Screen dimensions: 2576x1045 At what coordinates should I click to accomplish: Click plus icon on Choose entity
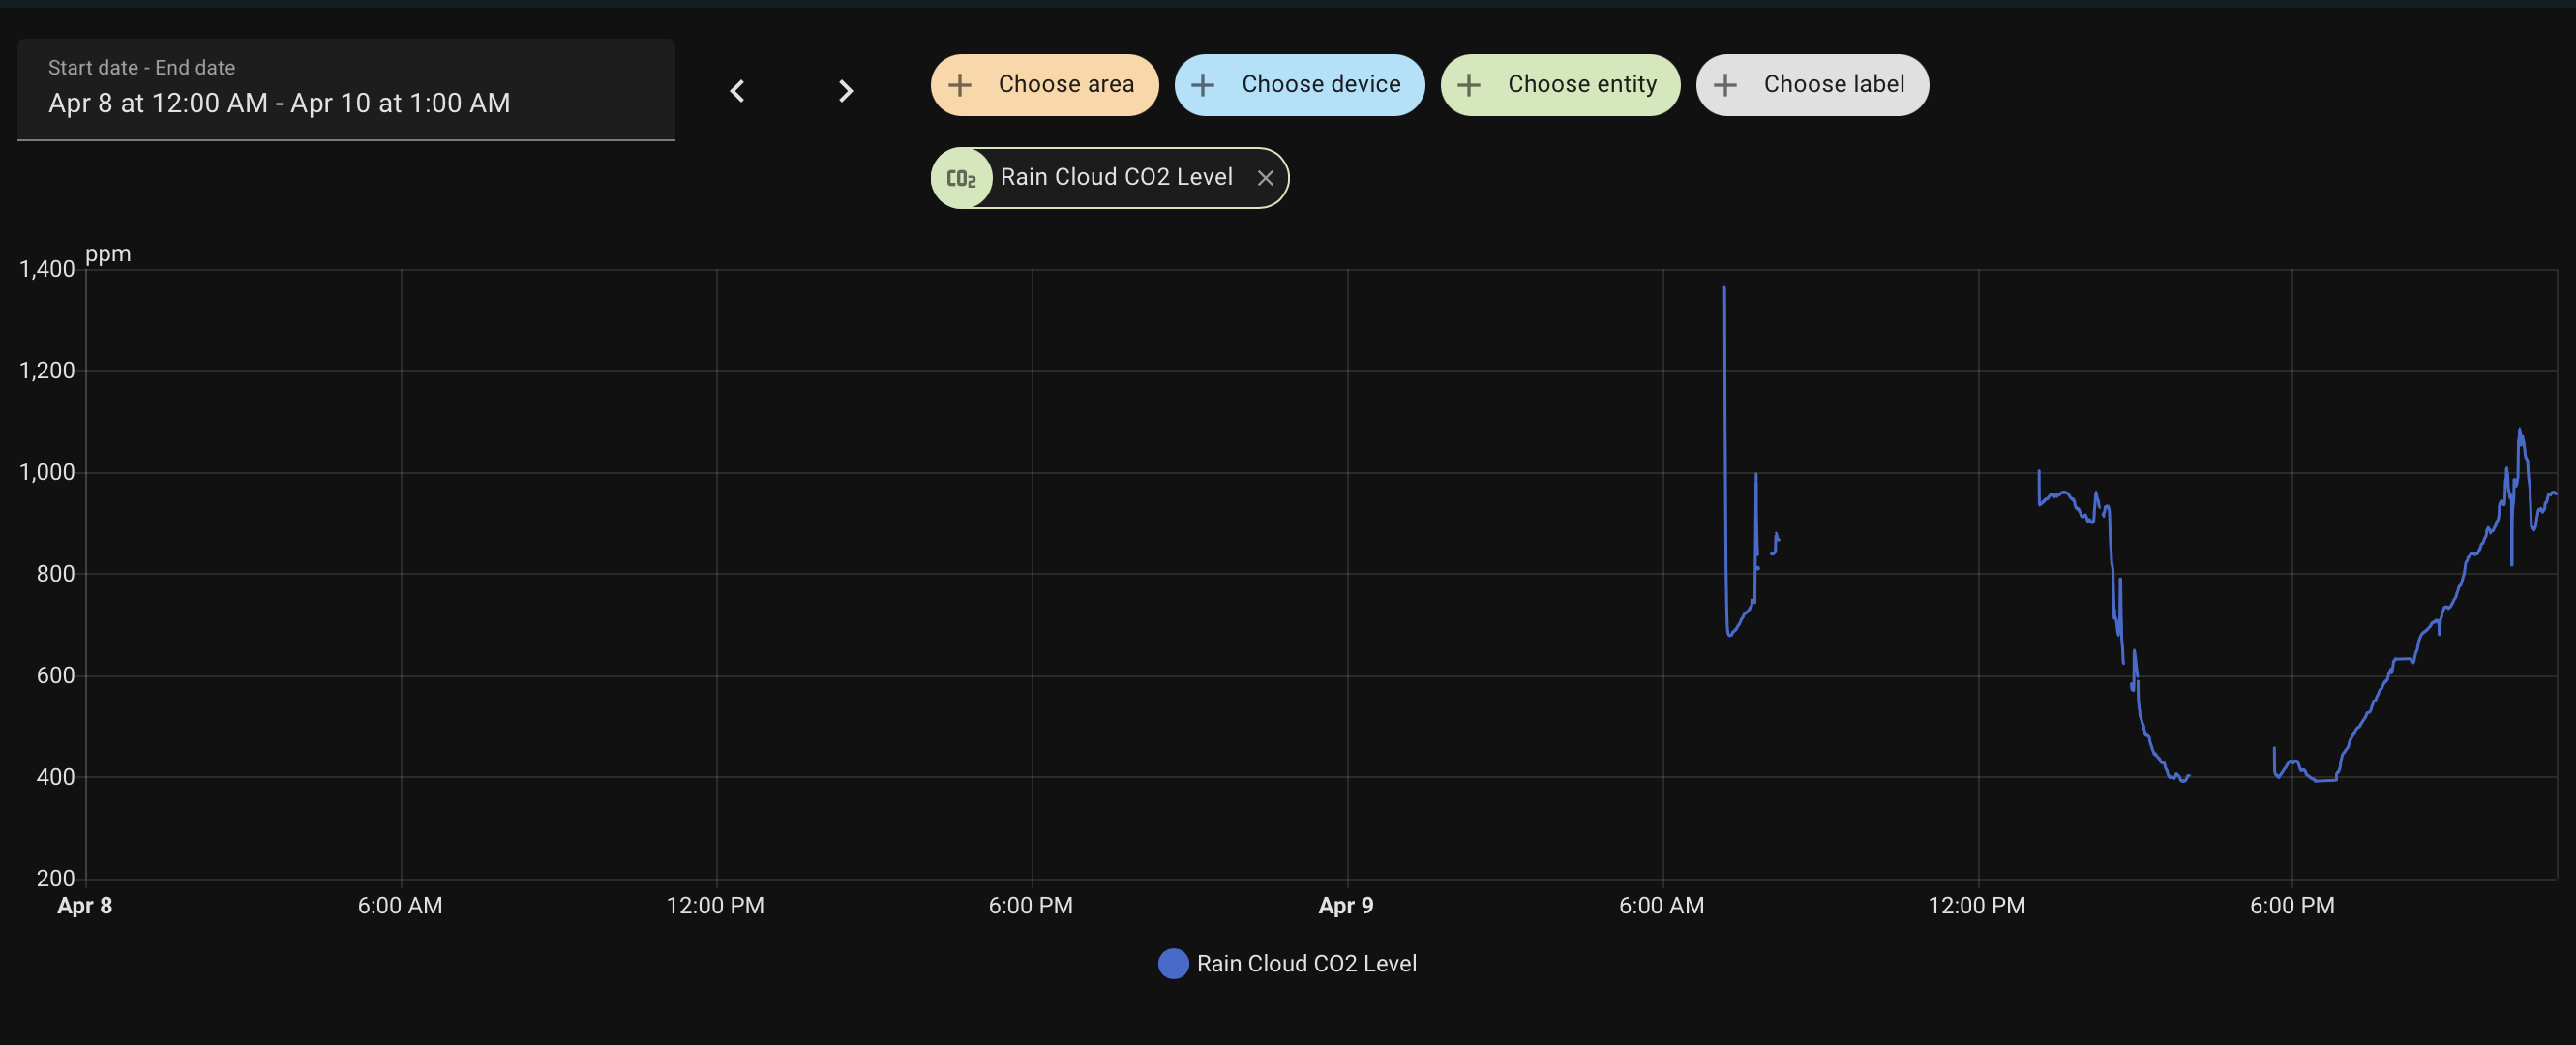pos(1469,85)
